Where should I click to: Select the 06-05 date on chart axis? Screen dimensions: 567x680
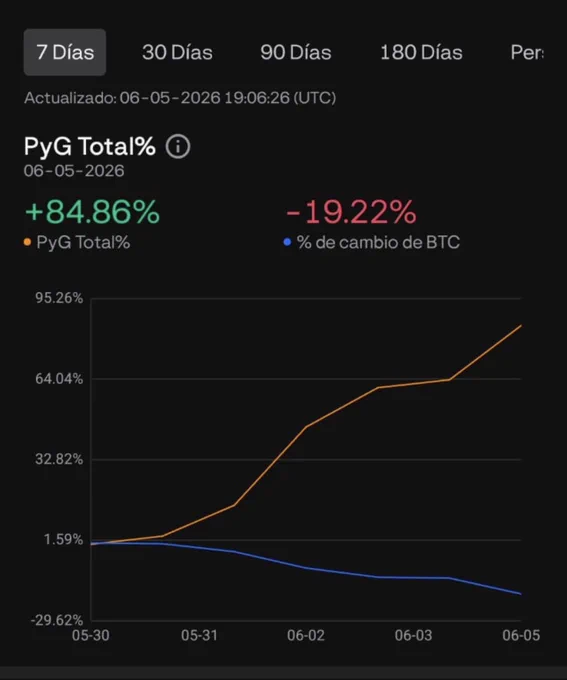click(x=521, y=635)
